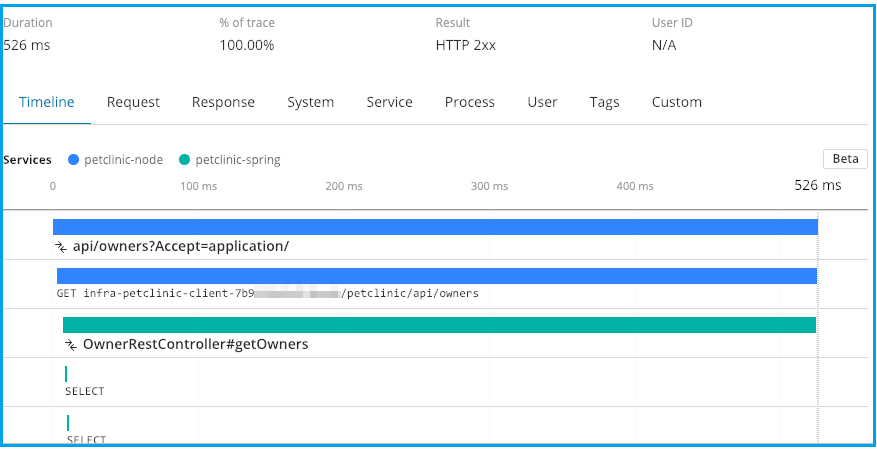Open the Process tab
The height and width of the screenshot is (449, 877).
470,102
